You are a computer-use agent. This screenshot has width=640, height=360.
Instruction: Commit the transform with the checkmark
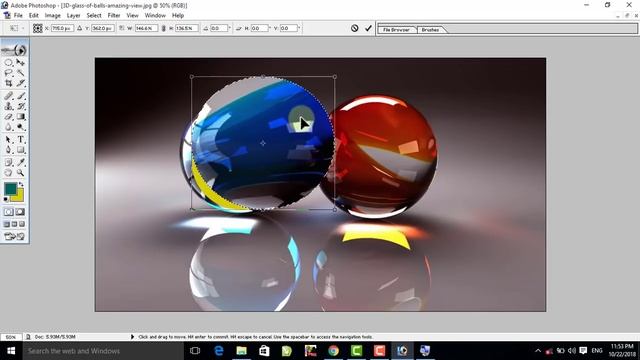coord(368,28)
